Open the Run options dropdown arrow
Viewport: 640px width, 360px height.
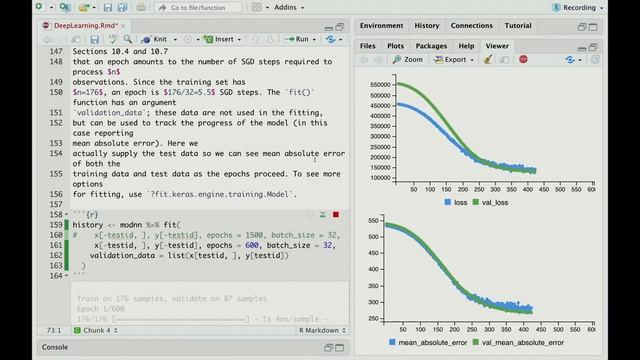pyautogui.click(x=314, y=40)
